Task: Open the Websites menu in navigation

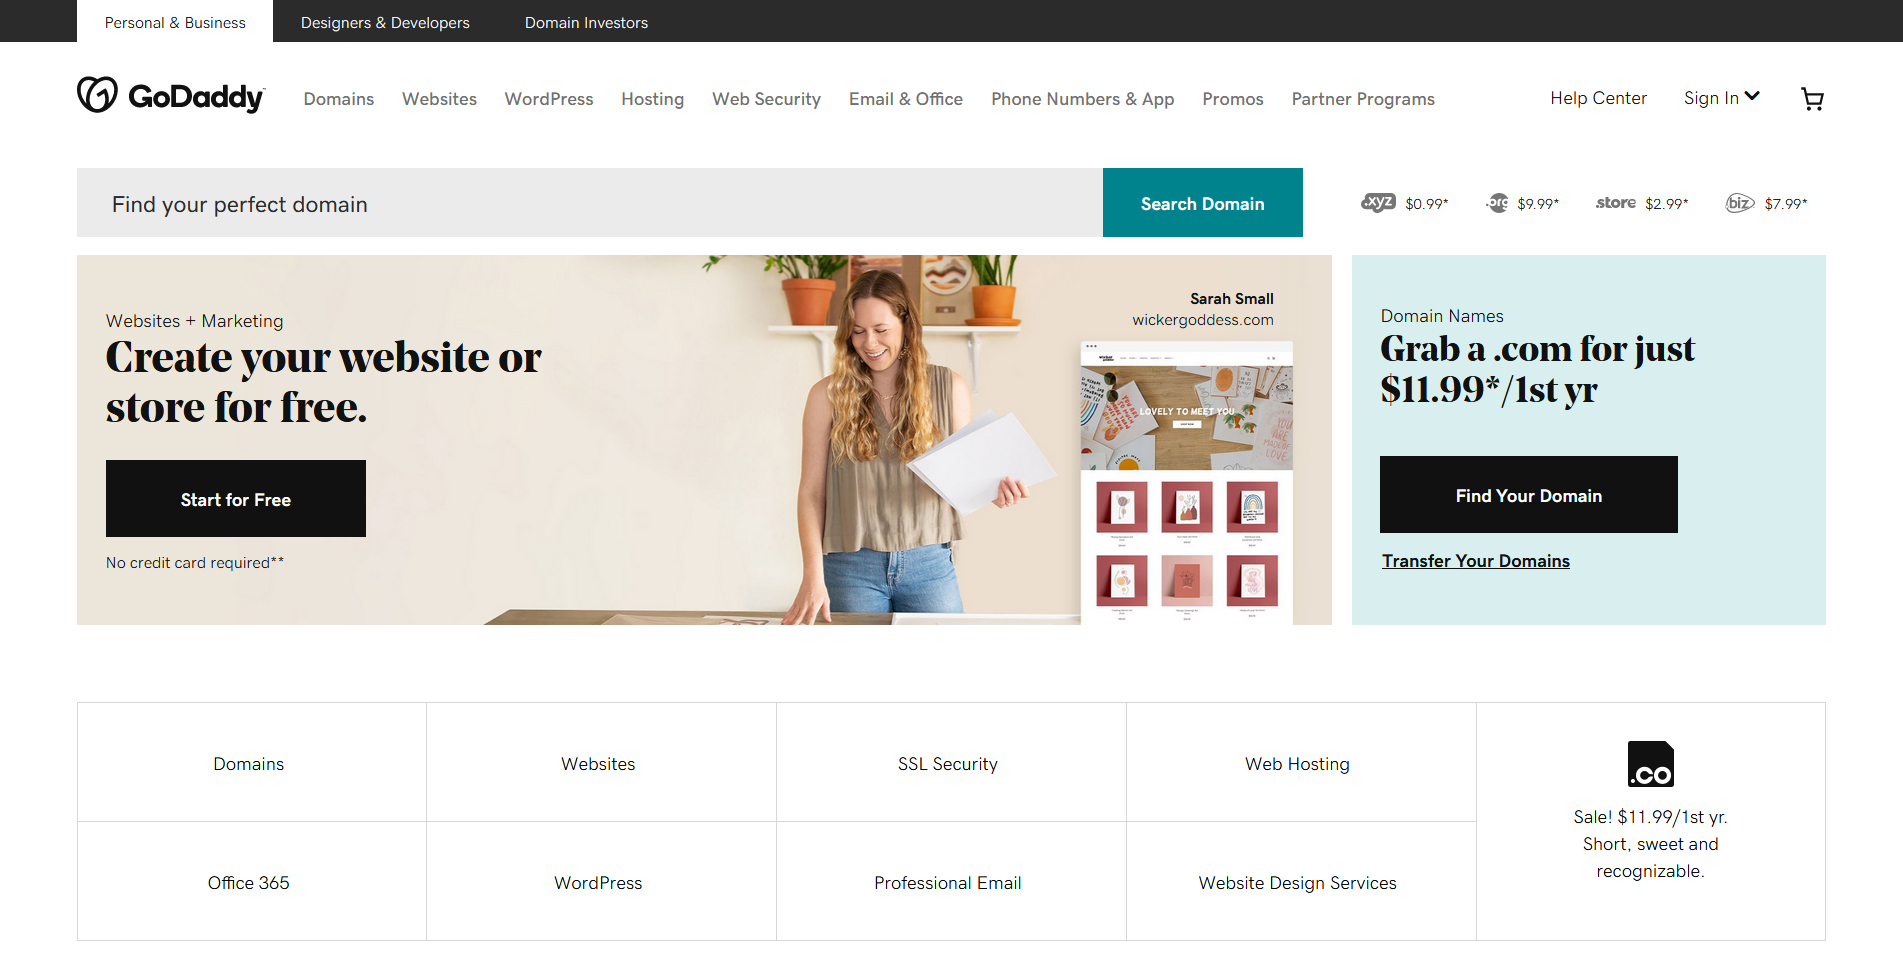Action: point(439,99)
